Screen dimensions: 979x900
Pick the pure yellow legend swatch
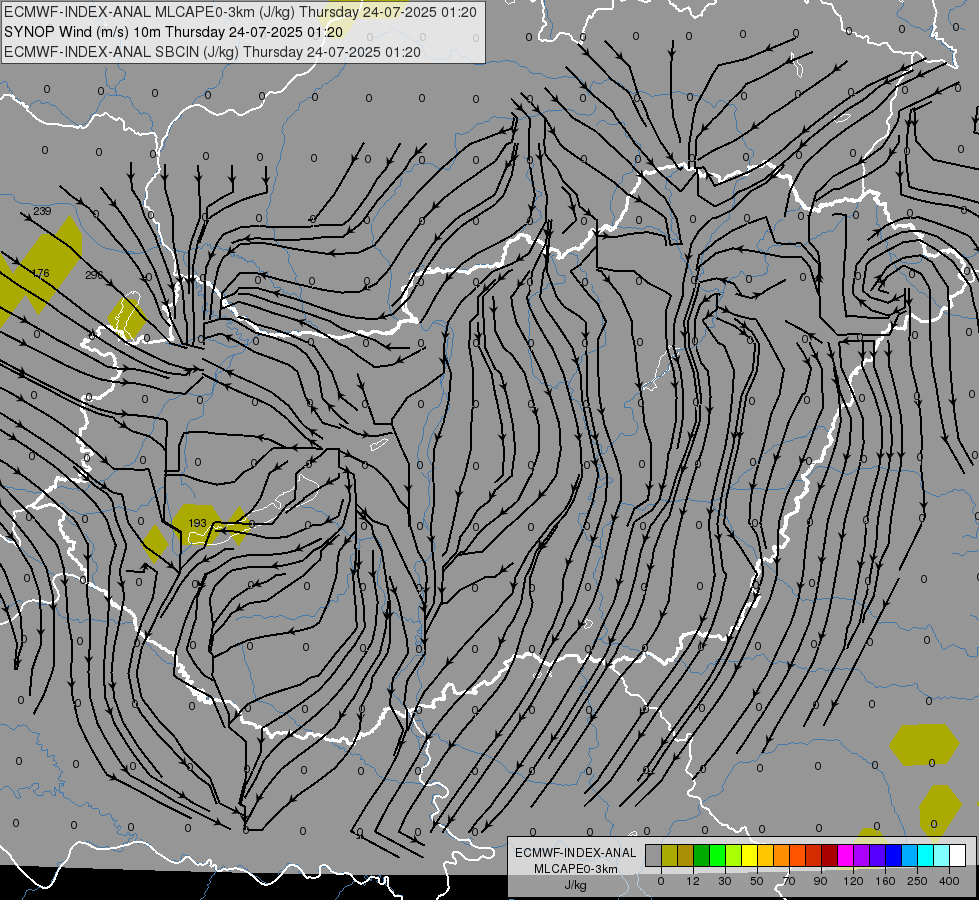pyautogui.click(x=750, y=856)
